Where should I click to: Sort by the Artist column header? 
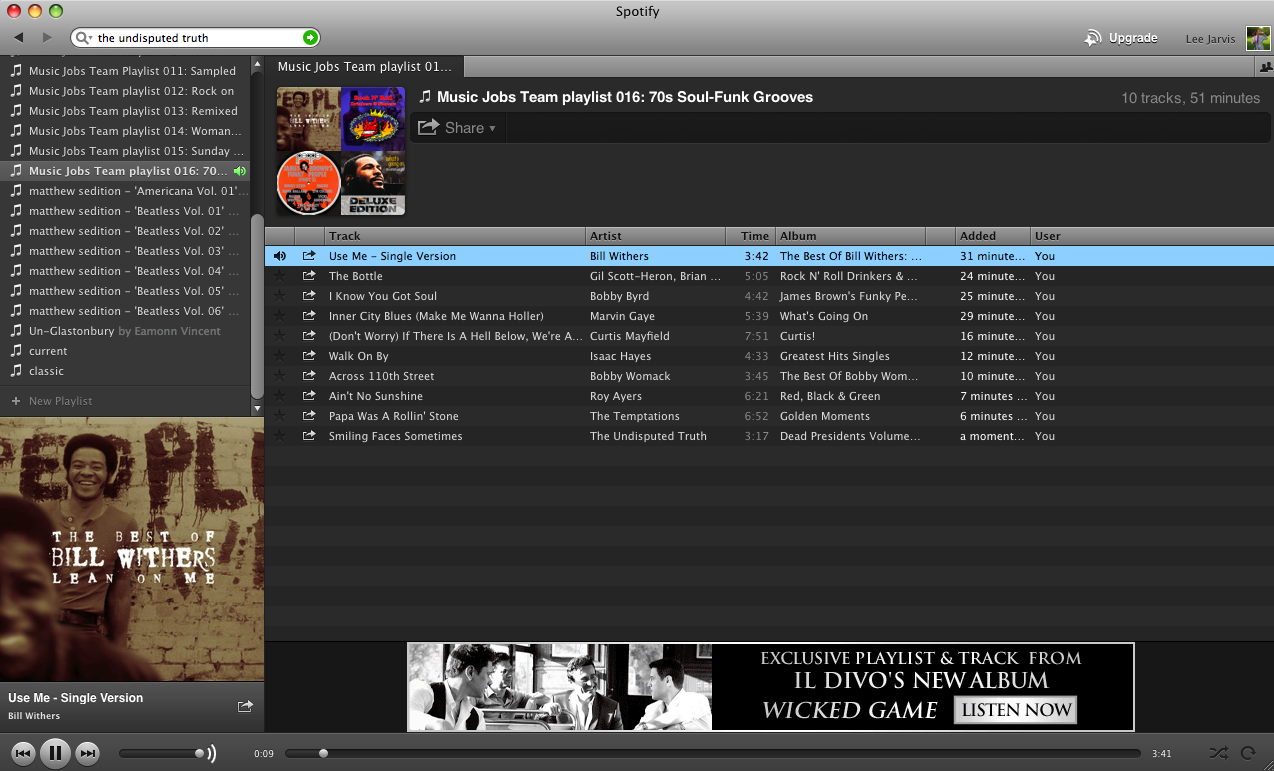pyautogui.click(x=655, y=236)
